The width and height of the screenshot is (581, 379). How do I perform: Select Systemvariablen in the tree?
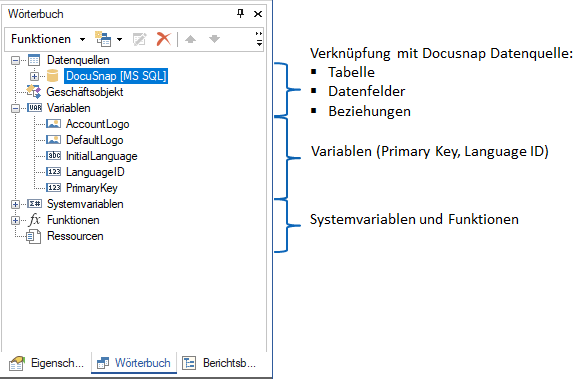[85, 204]
